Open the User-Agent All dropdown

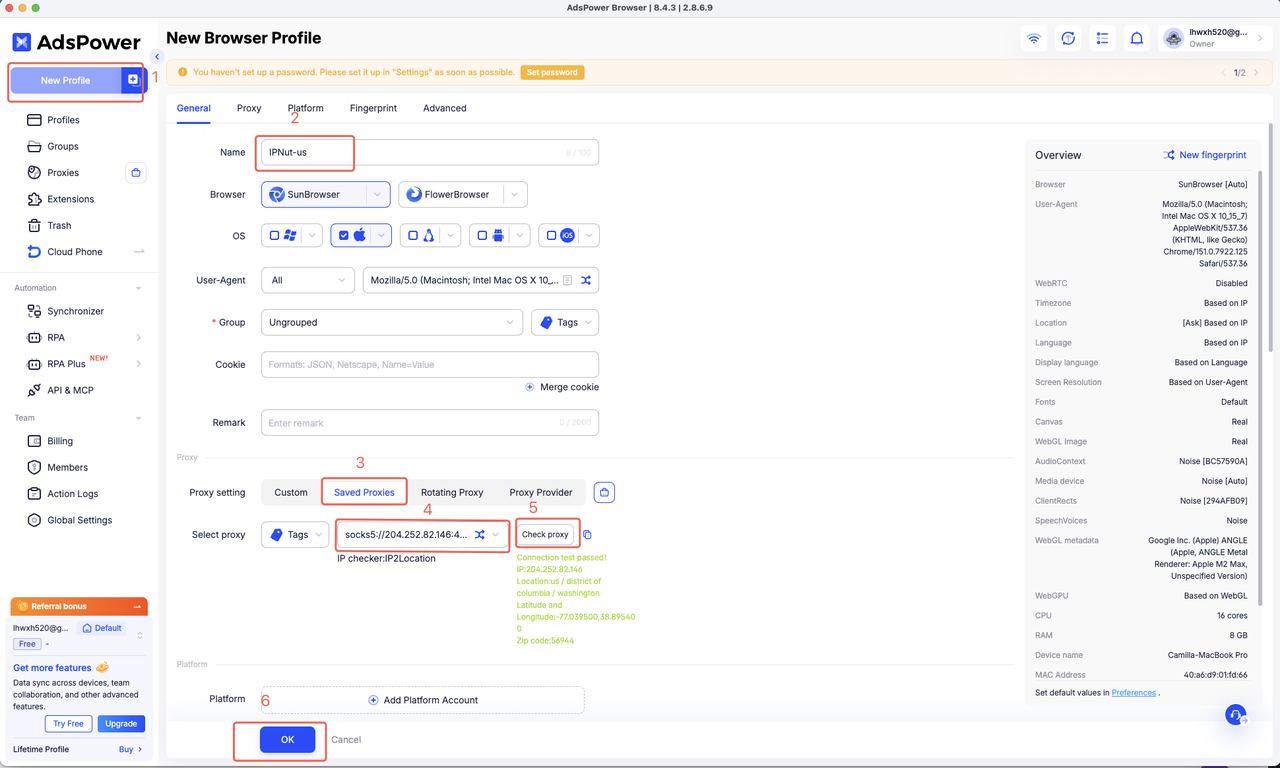click(308, 280)
